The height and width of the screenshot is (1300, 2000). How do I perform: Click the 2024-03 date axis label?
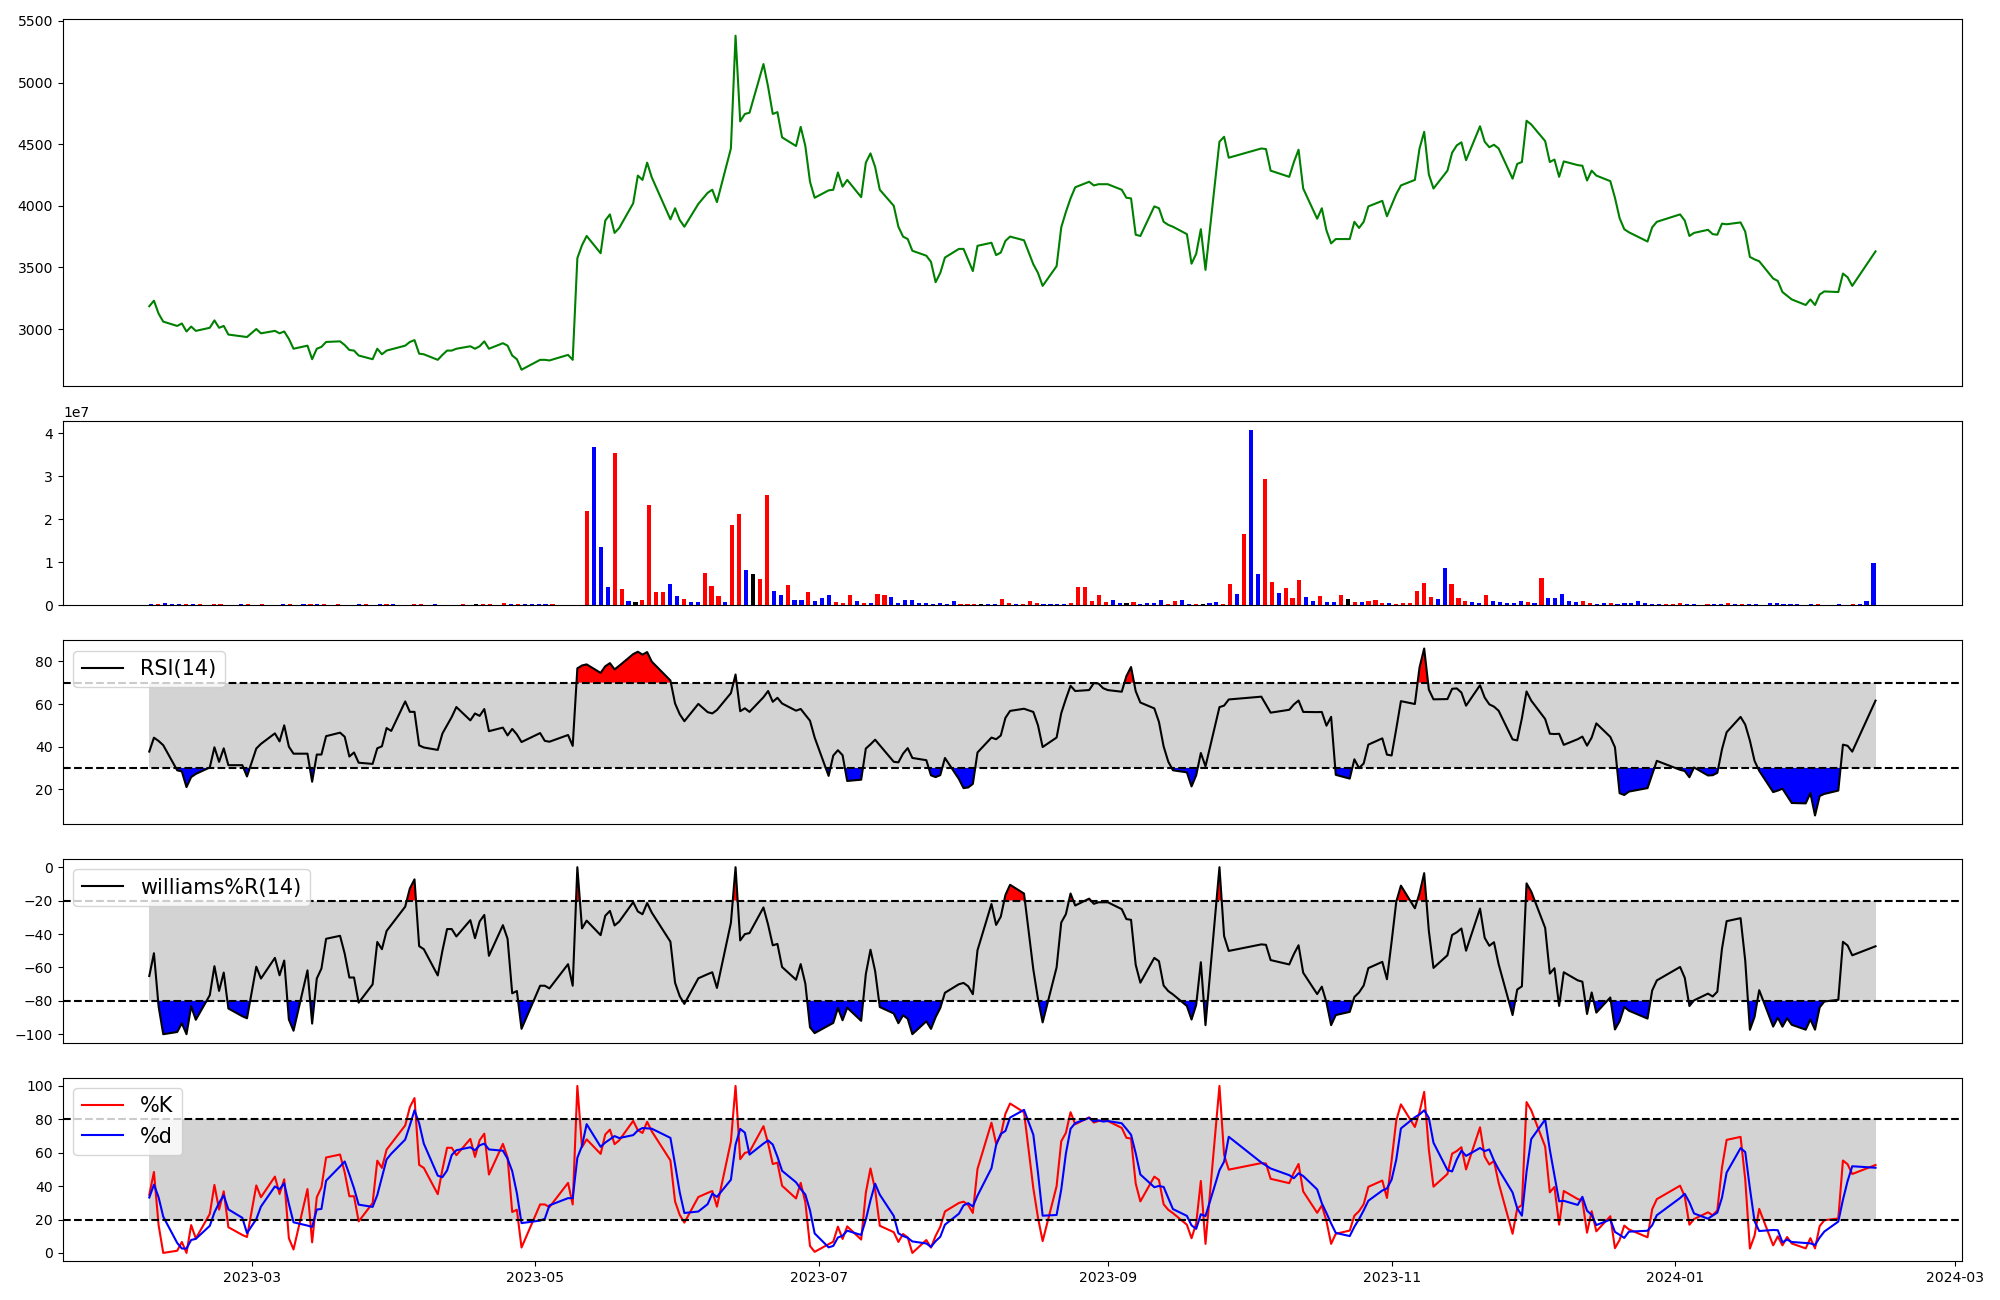click(x=1954, y=1277)
